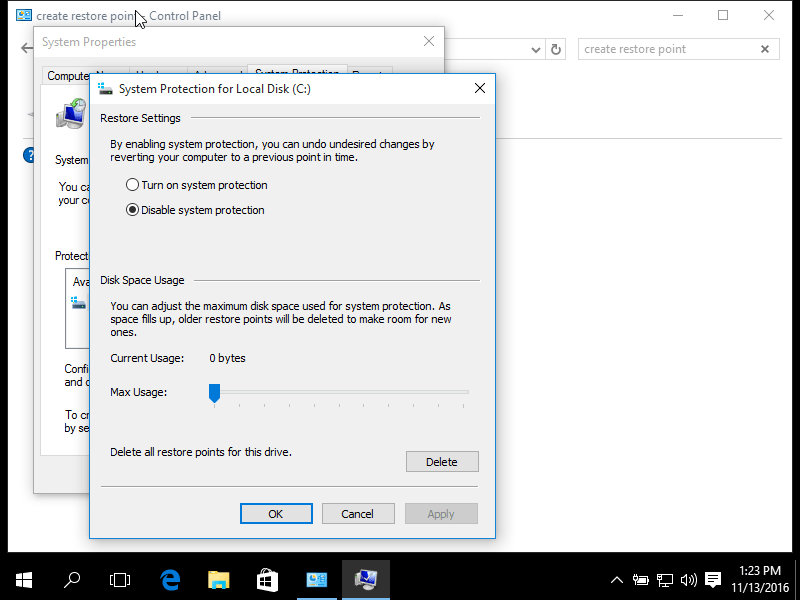Click the network icon in the system tray
The width and height of the screenshot is (800, 600).
coord(664,579)
